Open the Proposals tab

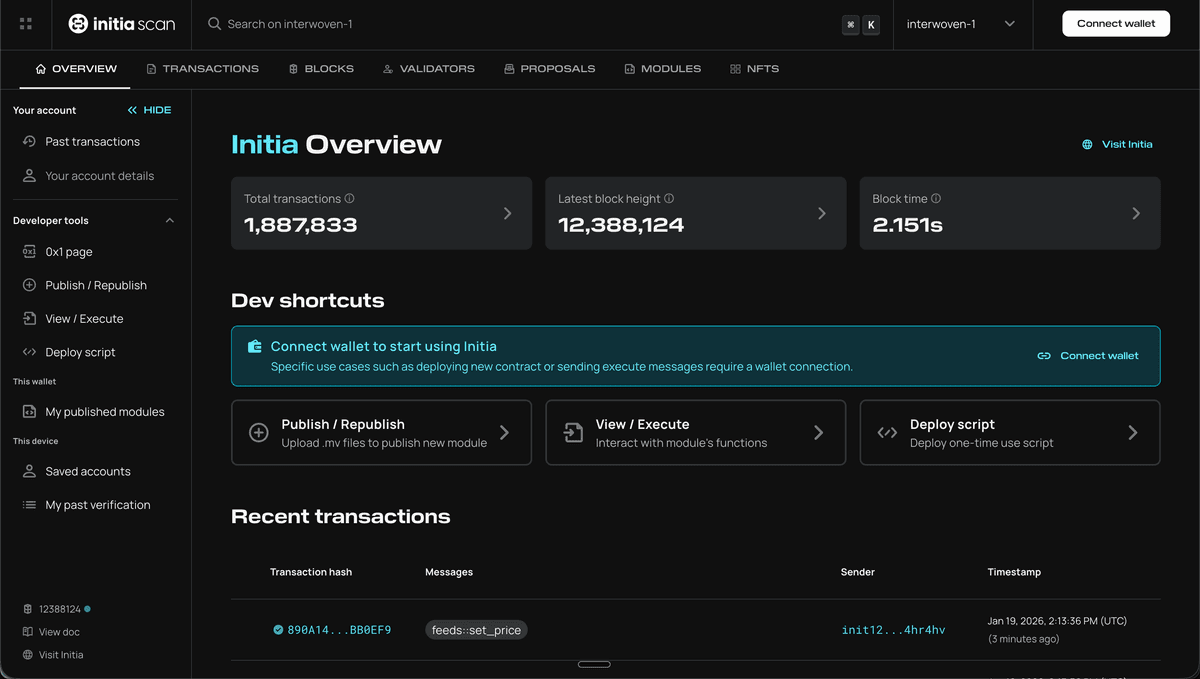coord(549,69)
